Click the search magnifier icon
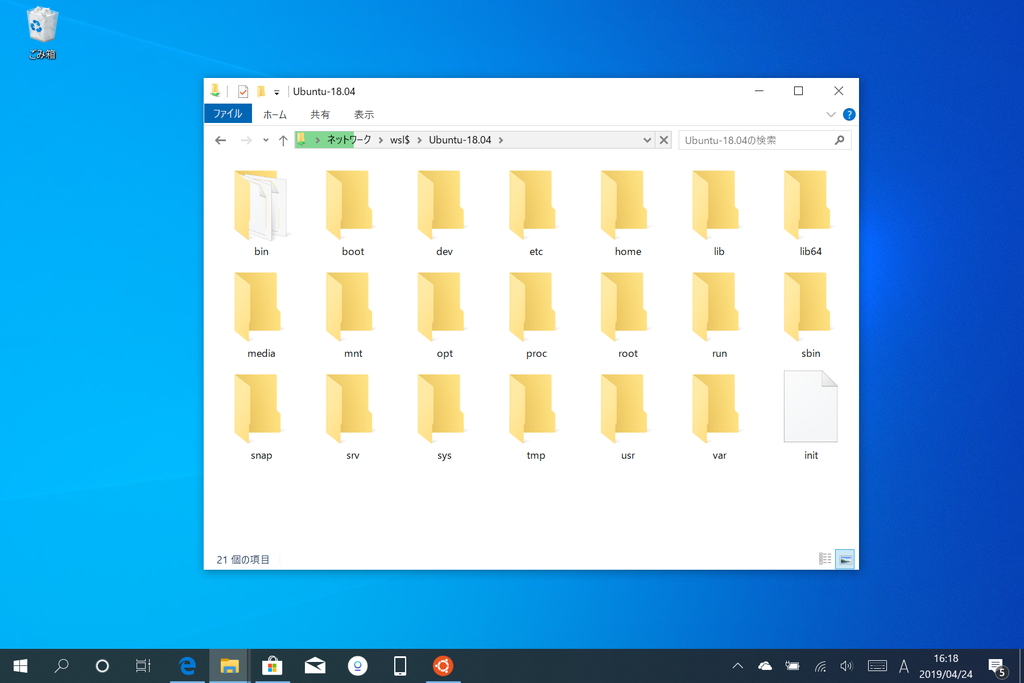Image resolution: width=1024 pixels, height=683 pixels. pyautogui.click(x=840, y=140)
